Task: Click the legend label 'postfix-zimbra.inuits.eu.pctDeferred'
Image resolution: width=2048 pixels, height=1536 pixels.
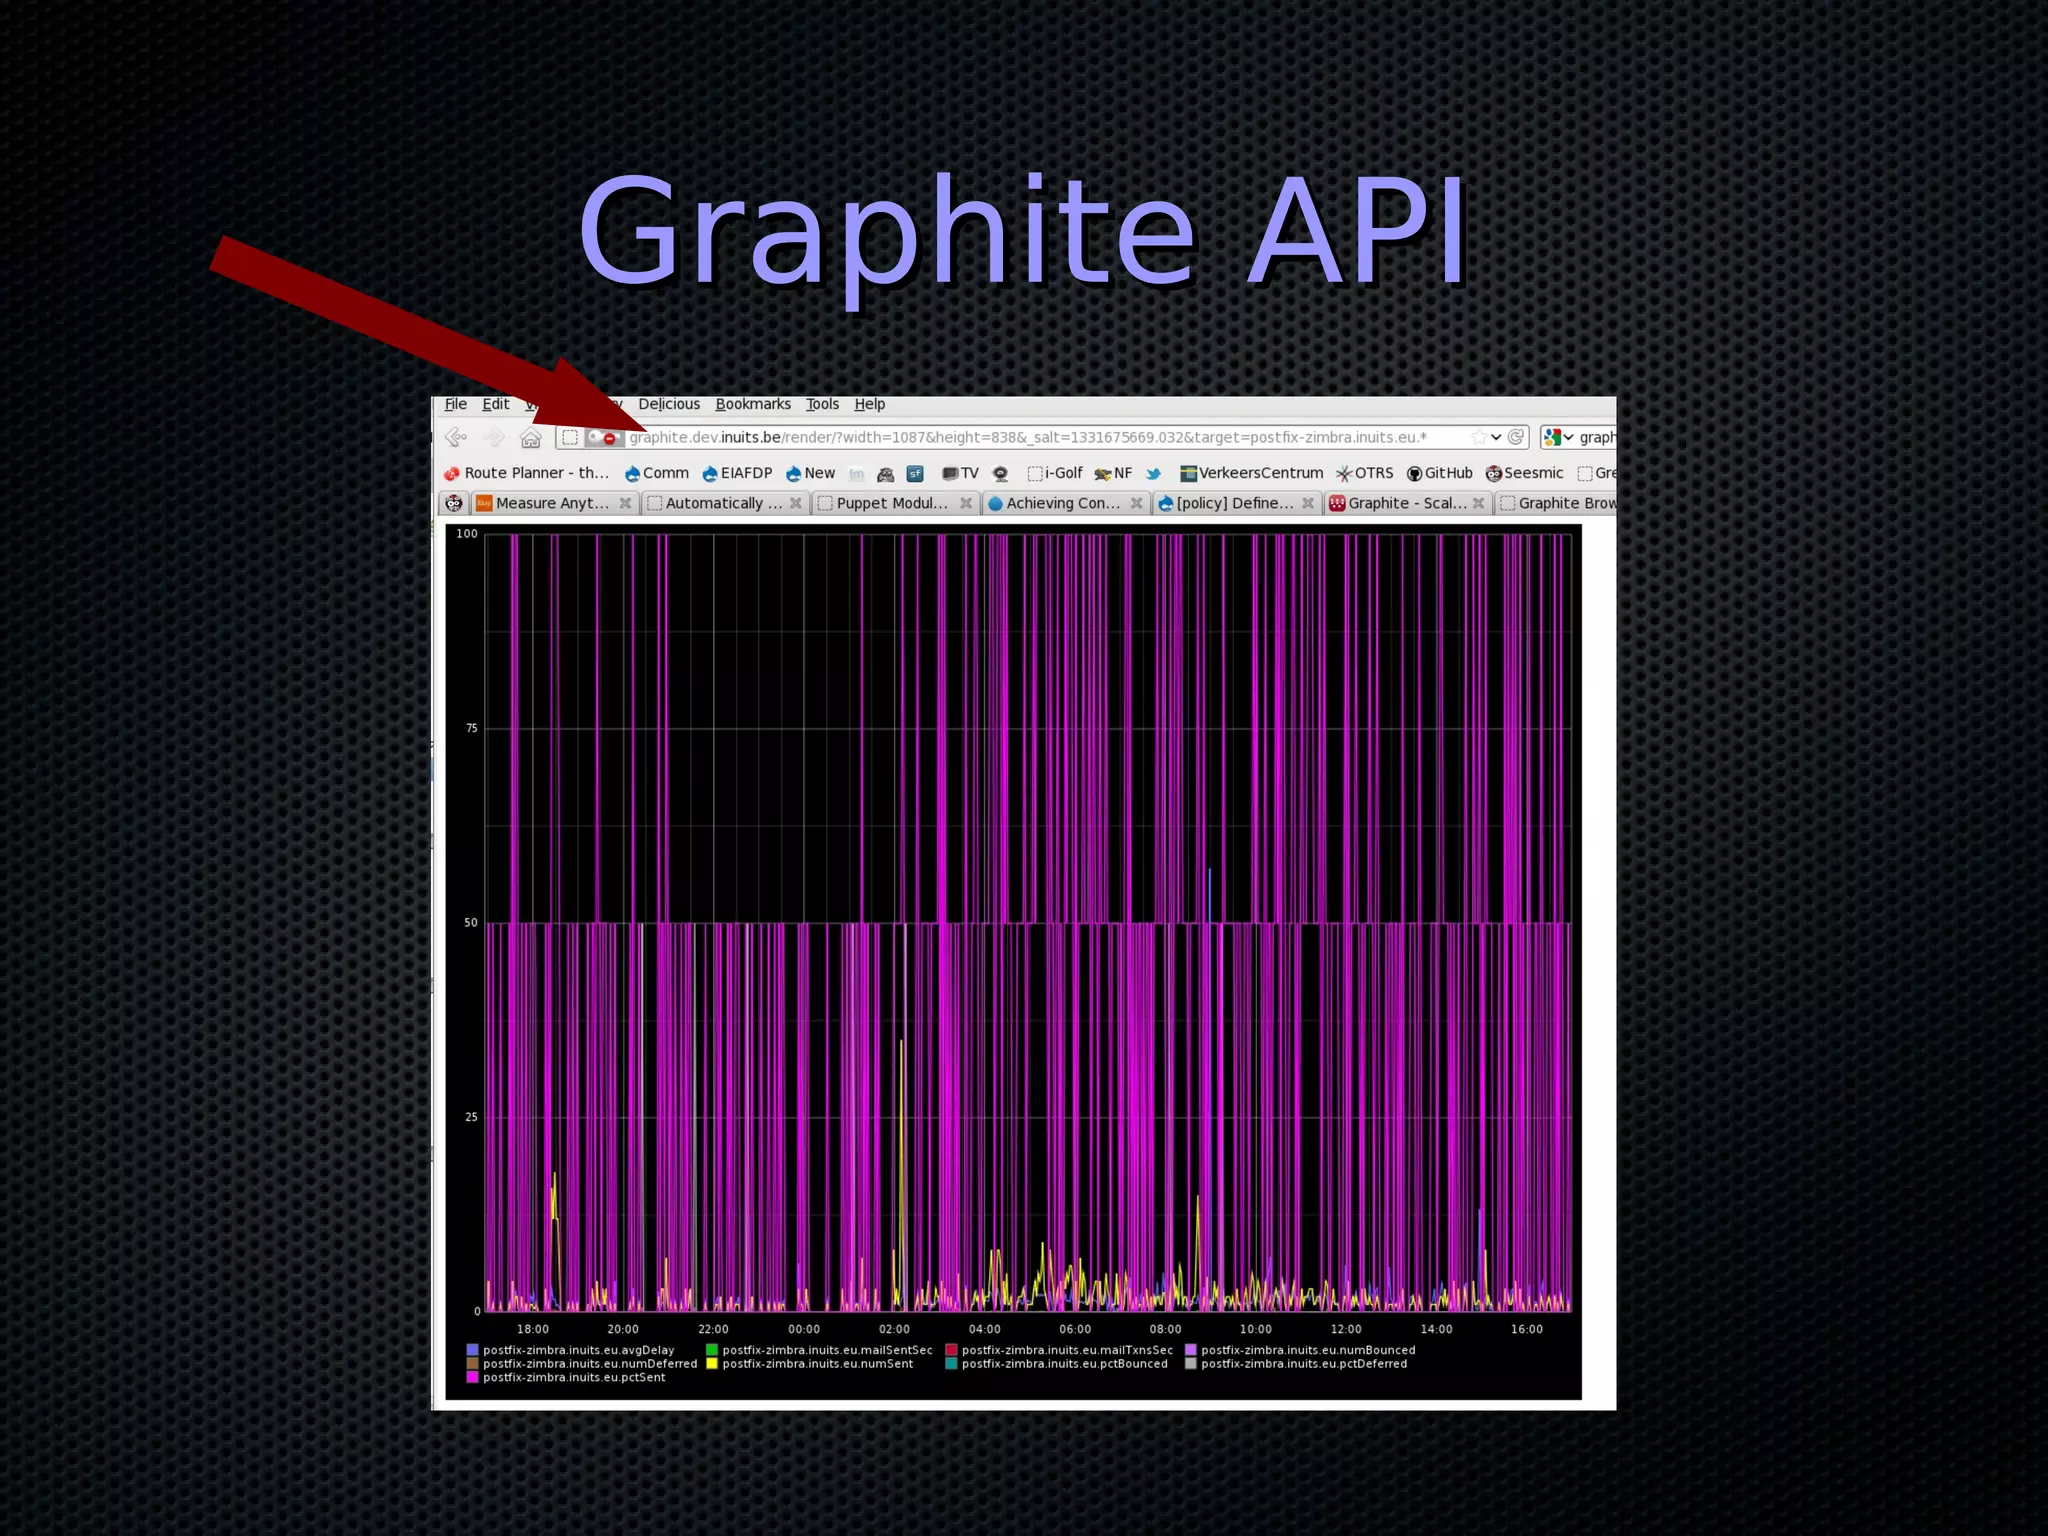Action: [x=1304, y=1364]
